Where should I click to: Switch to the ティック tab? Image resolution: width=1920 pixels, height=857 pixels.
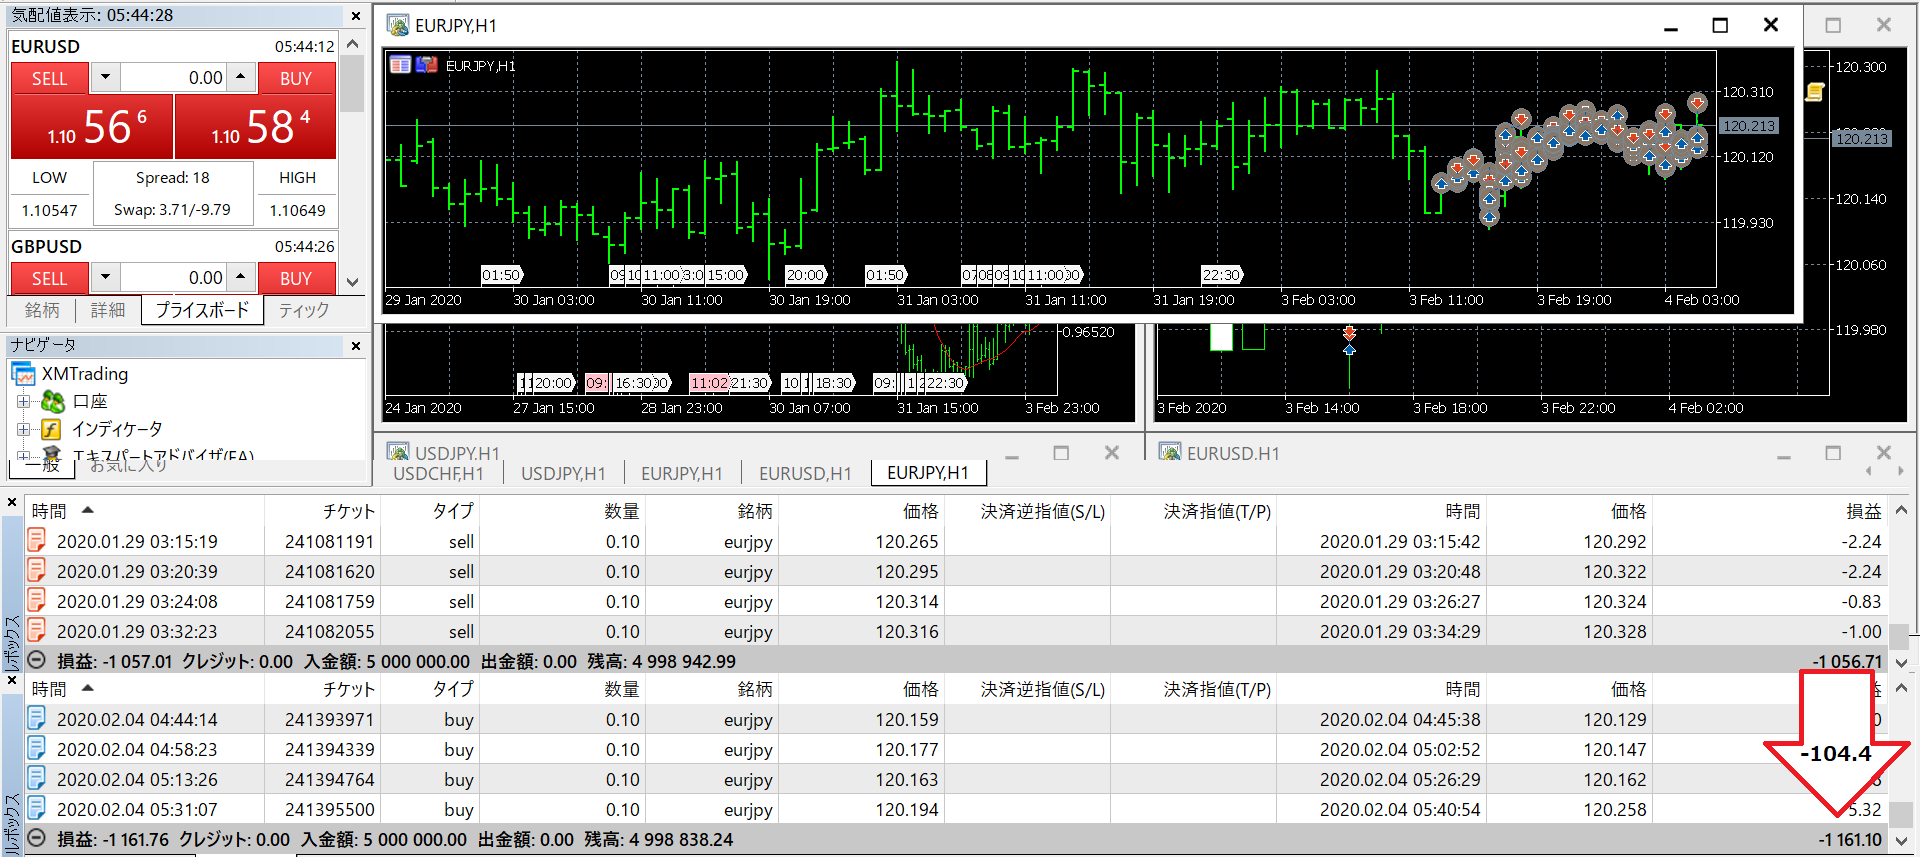pos(303,310)
